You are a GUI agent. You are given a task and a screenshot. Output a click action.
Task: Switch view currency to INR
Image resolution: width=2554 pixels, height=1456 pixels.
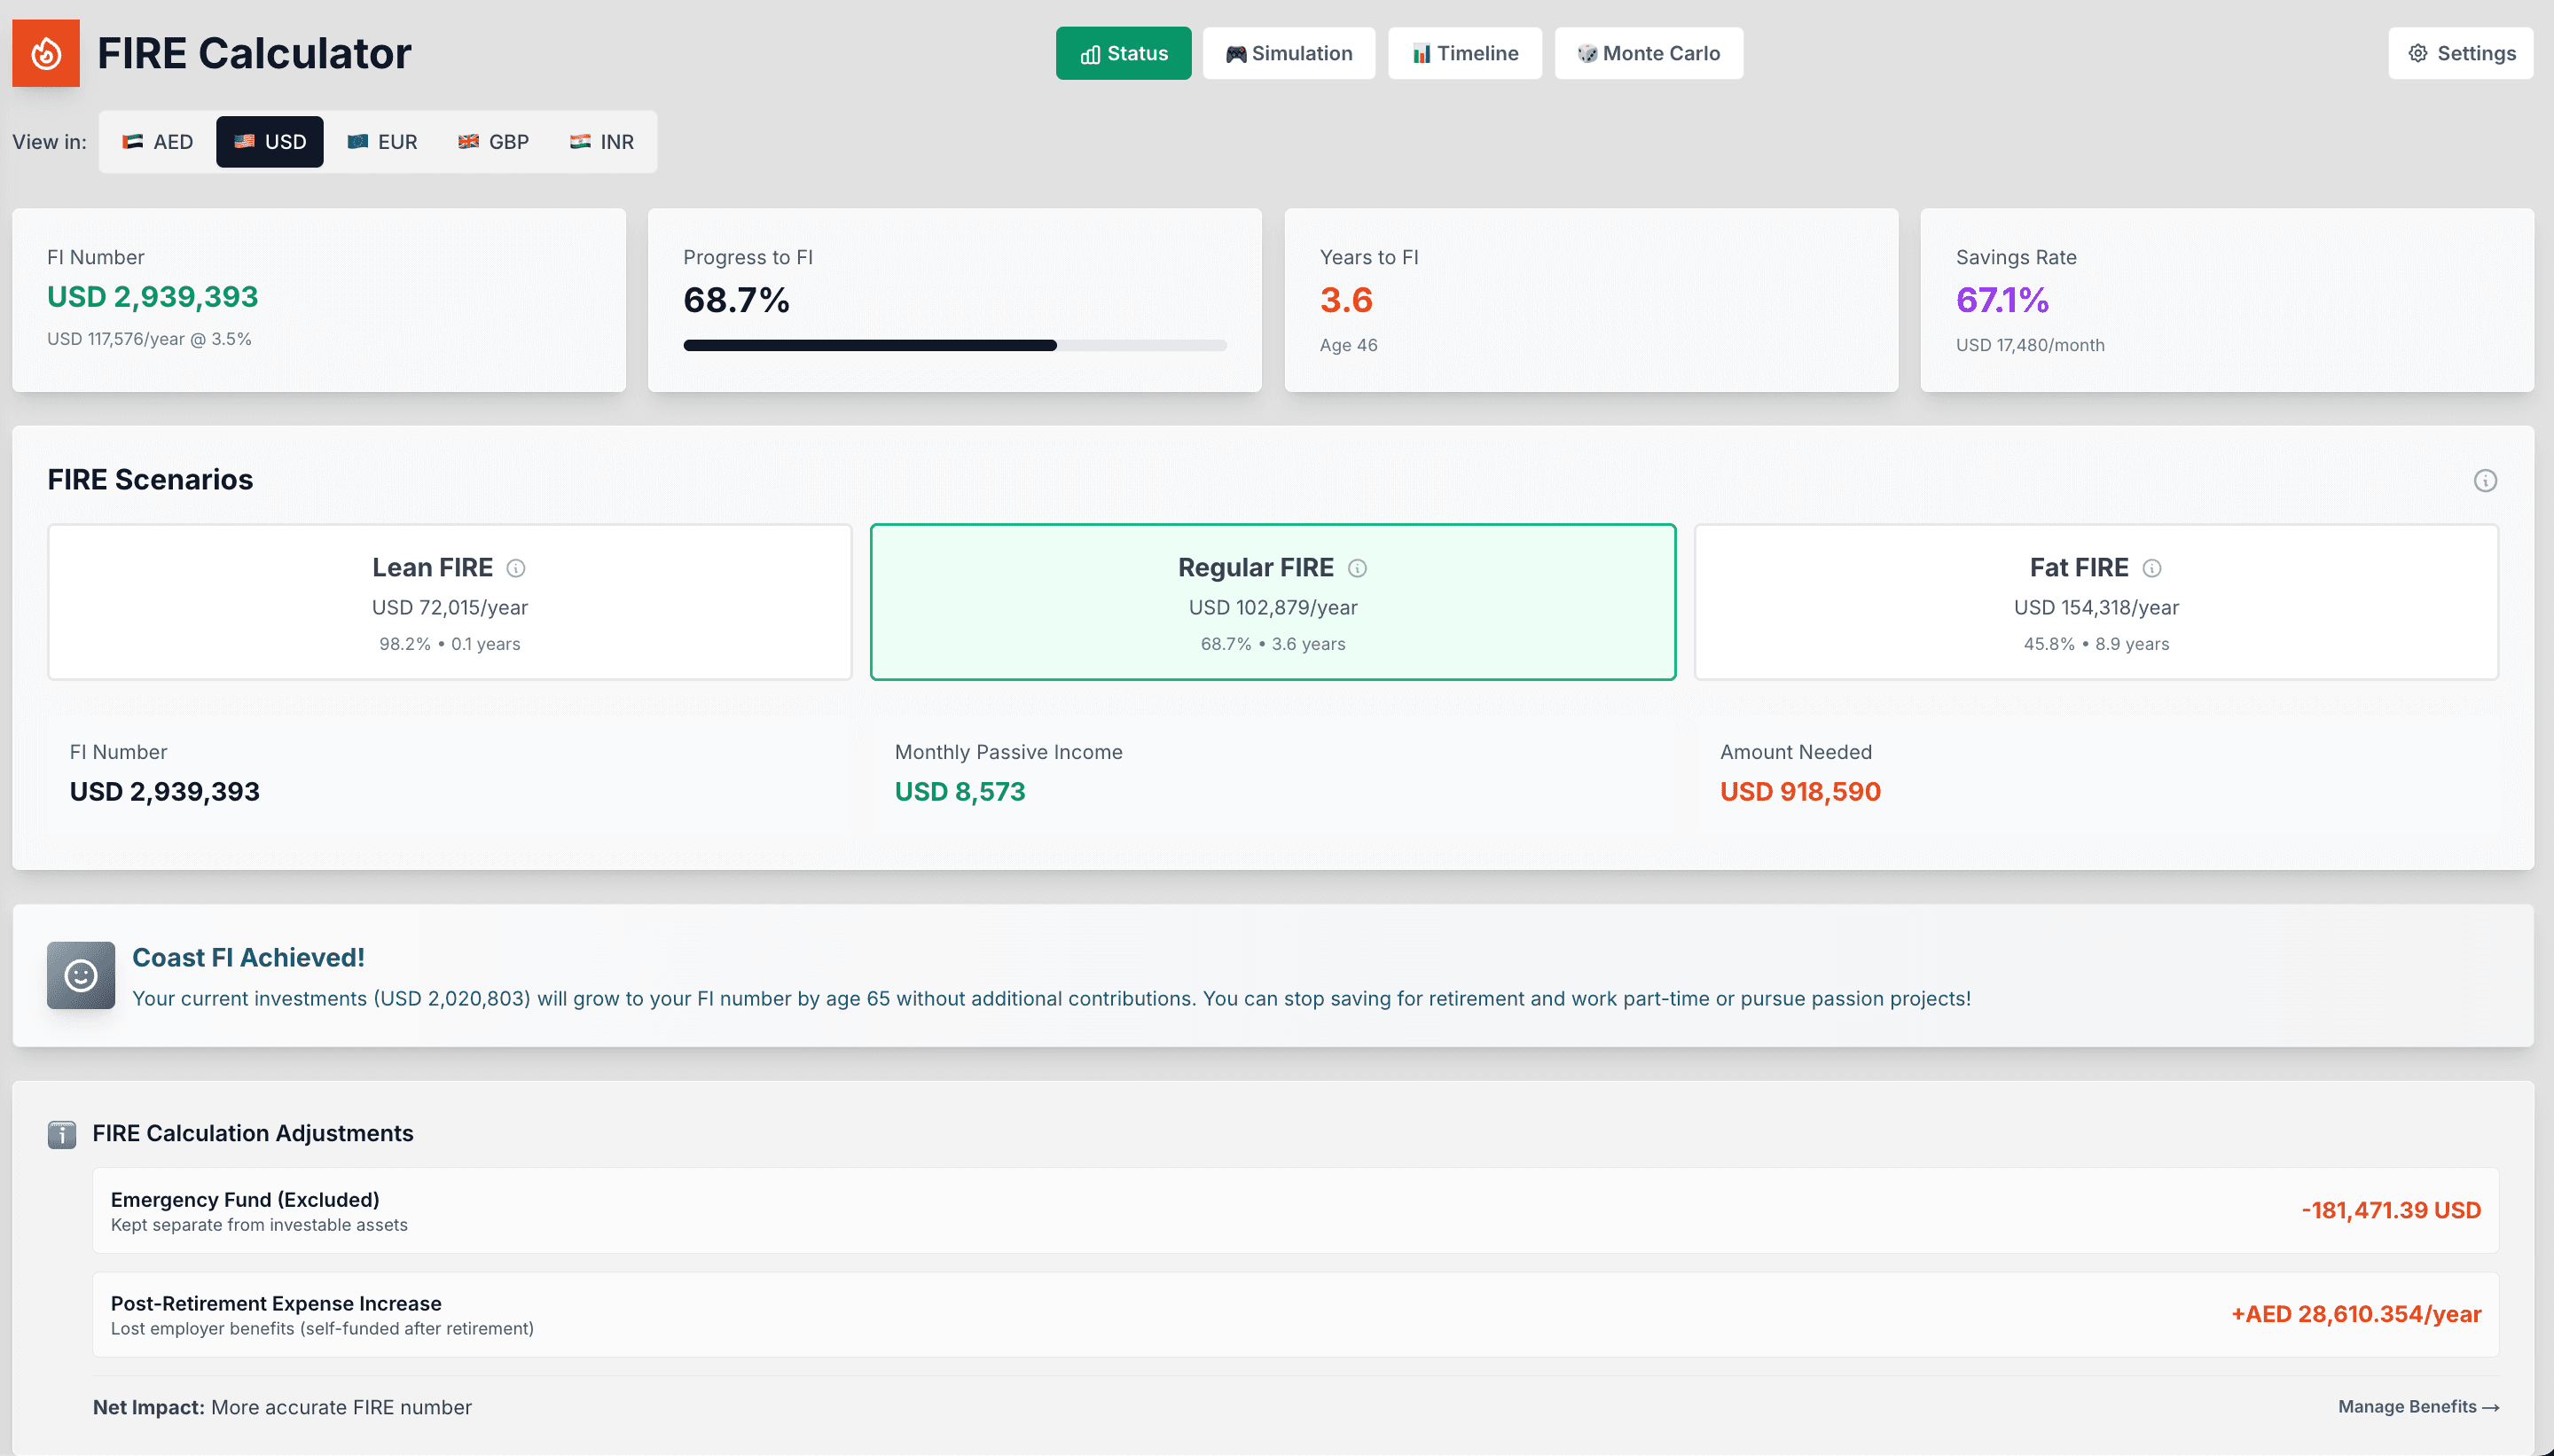pos(602,142)
